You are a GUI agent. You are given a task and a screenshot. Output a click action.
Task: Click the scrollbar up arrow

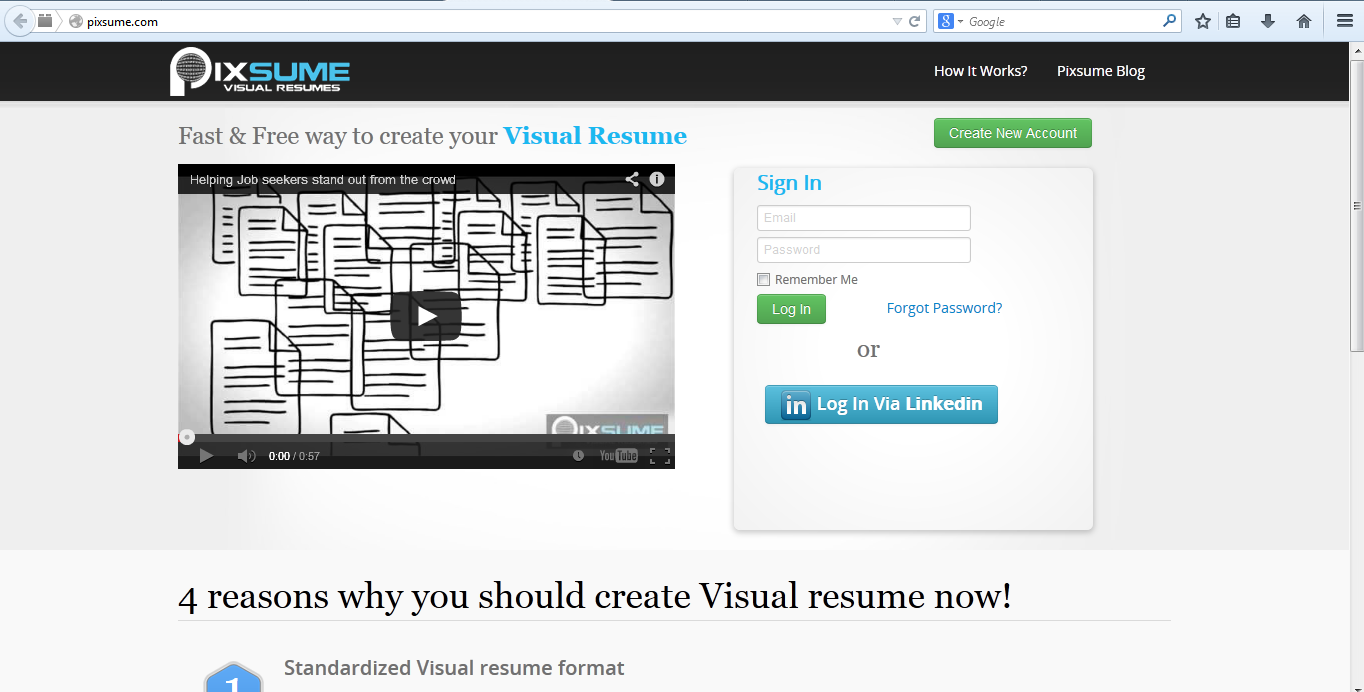pos(1357,49)
